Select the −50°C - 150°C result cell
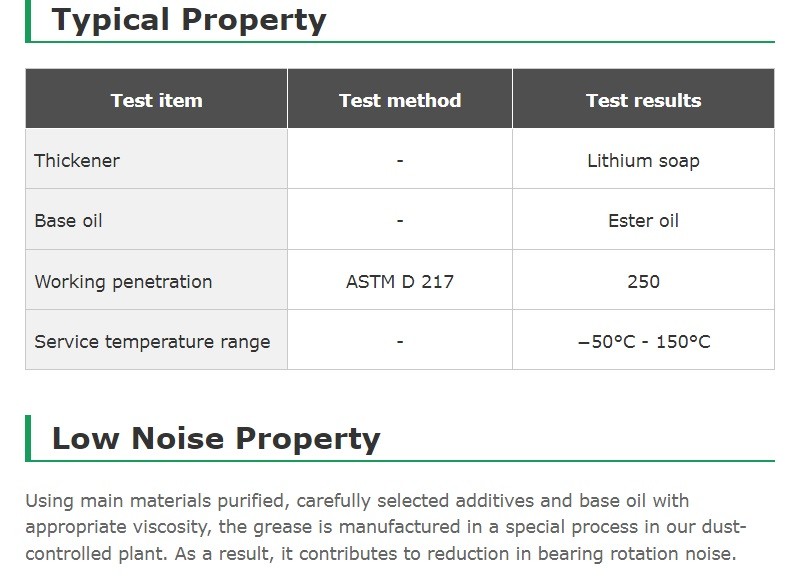This screenshot has width=797, height=581. [643, 341]
